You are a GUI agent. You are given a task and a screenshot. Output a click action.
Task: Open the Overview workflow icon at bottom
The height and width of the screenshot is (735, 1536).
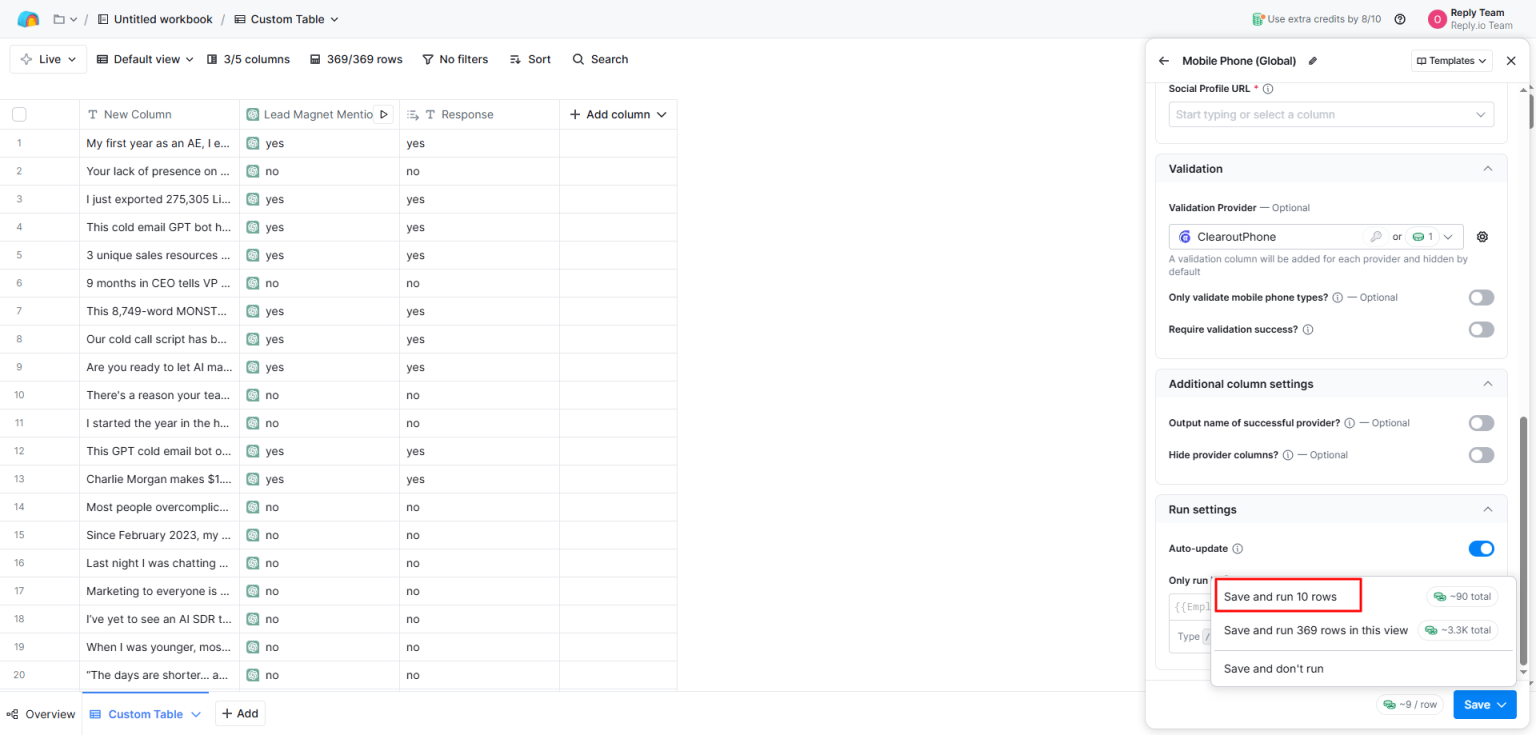[13, 714]
